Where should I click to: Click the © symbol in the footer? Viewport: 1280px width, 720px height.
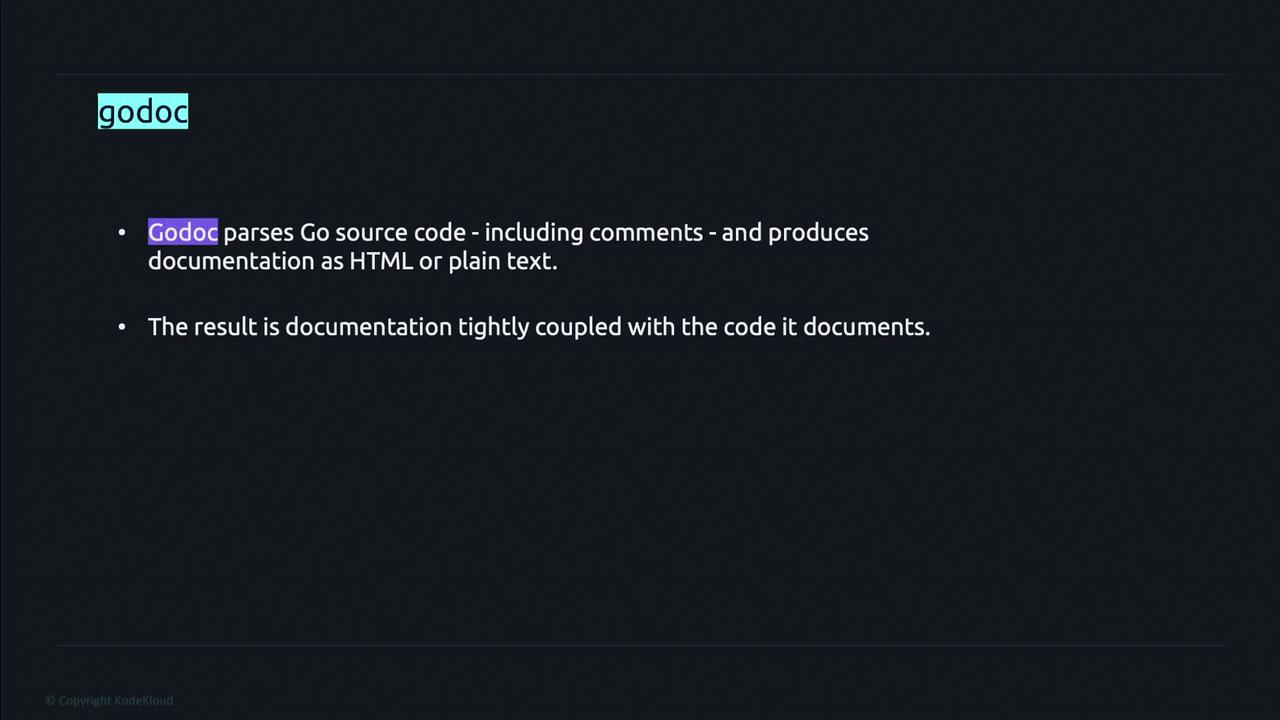[x=50, y=701]
